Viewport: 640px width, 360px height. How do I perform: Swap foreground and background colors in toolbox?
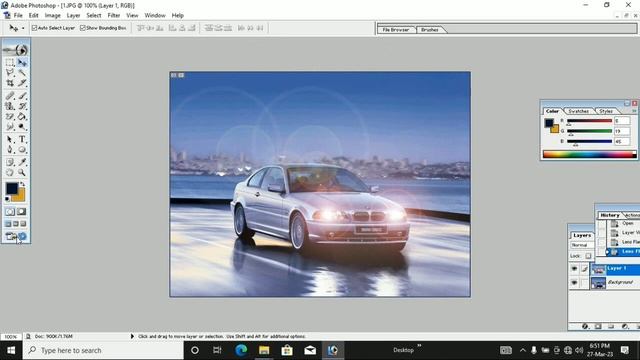pyautogui.click(x=23, y=184)
